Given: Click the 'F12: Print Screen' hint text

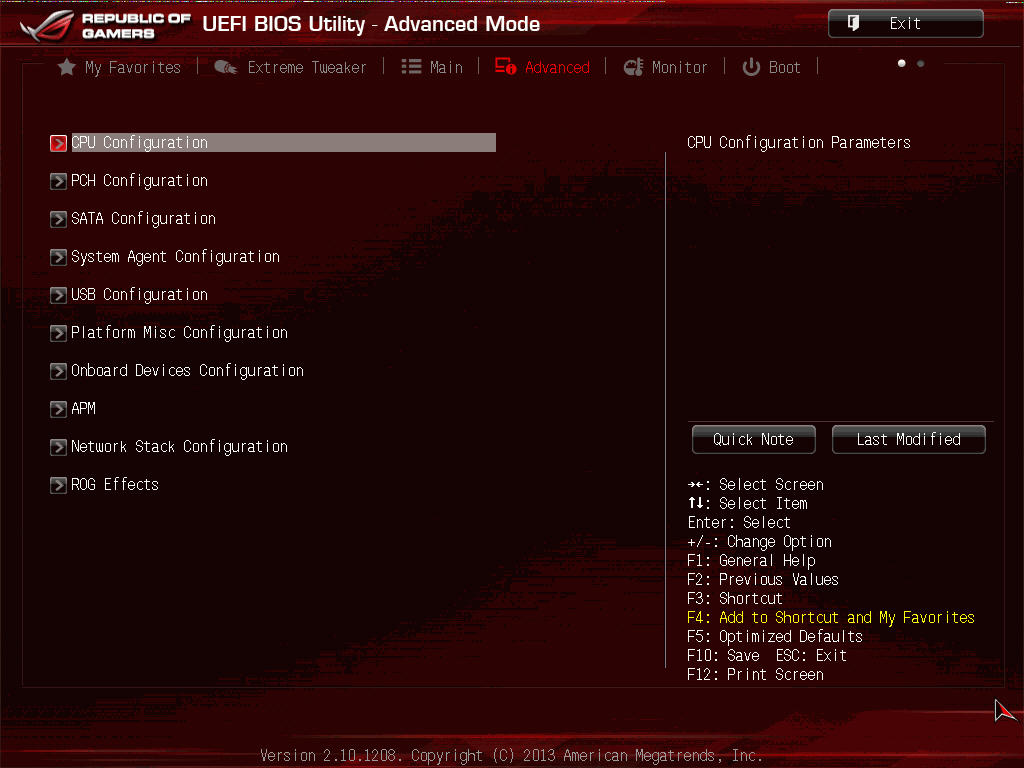Looking at the screenshot, I should click(755, 675).
